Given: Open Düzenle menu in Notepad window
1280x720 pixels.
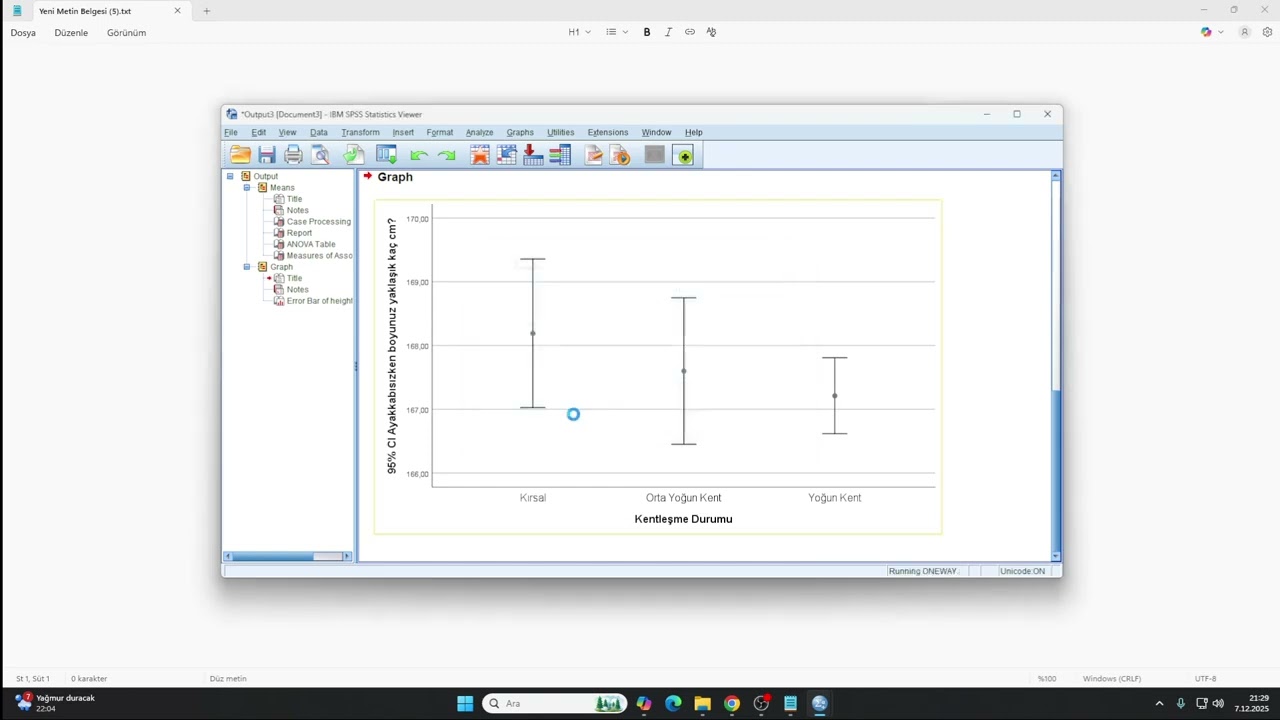Looking at the screenshot, I should 71,33.
